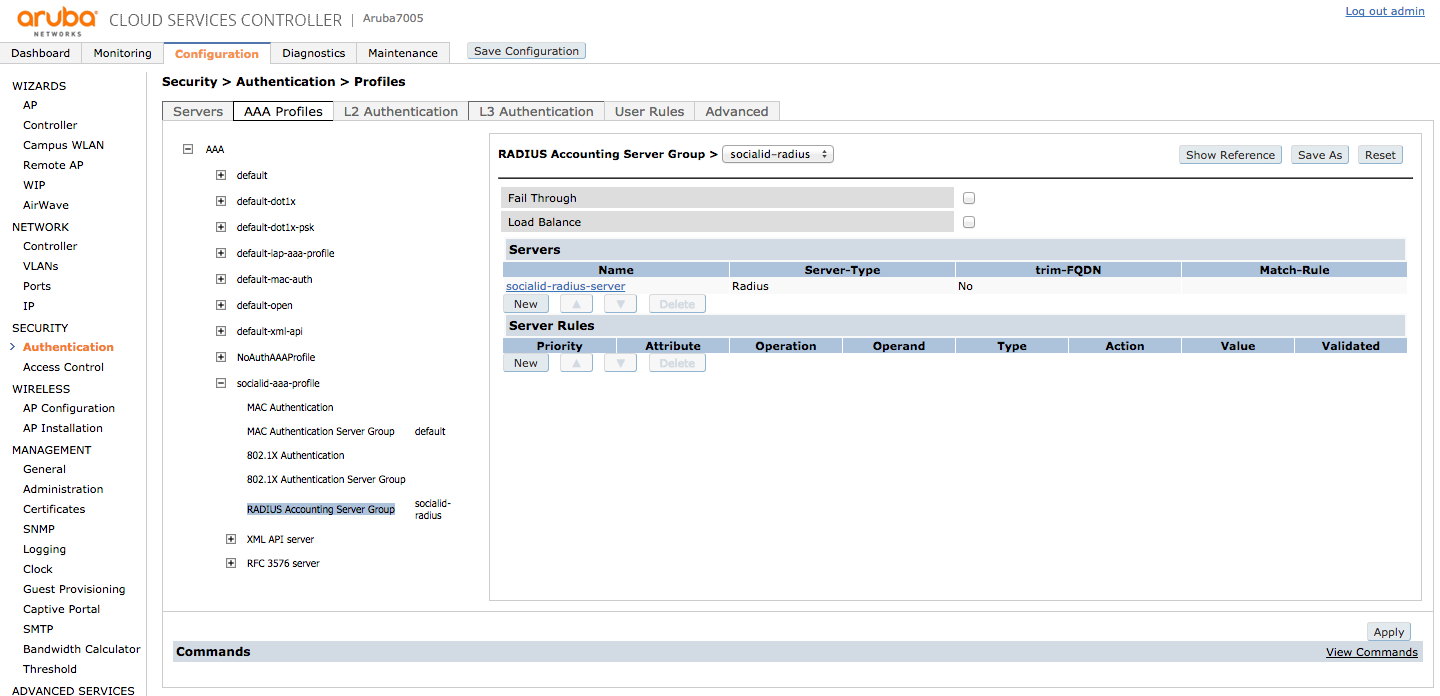Enable the Load Balance checkbox
Viewport: 1440px width, 696px height.
968,222
